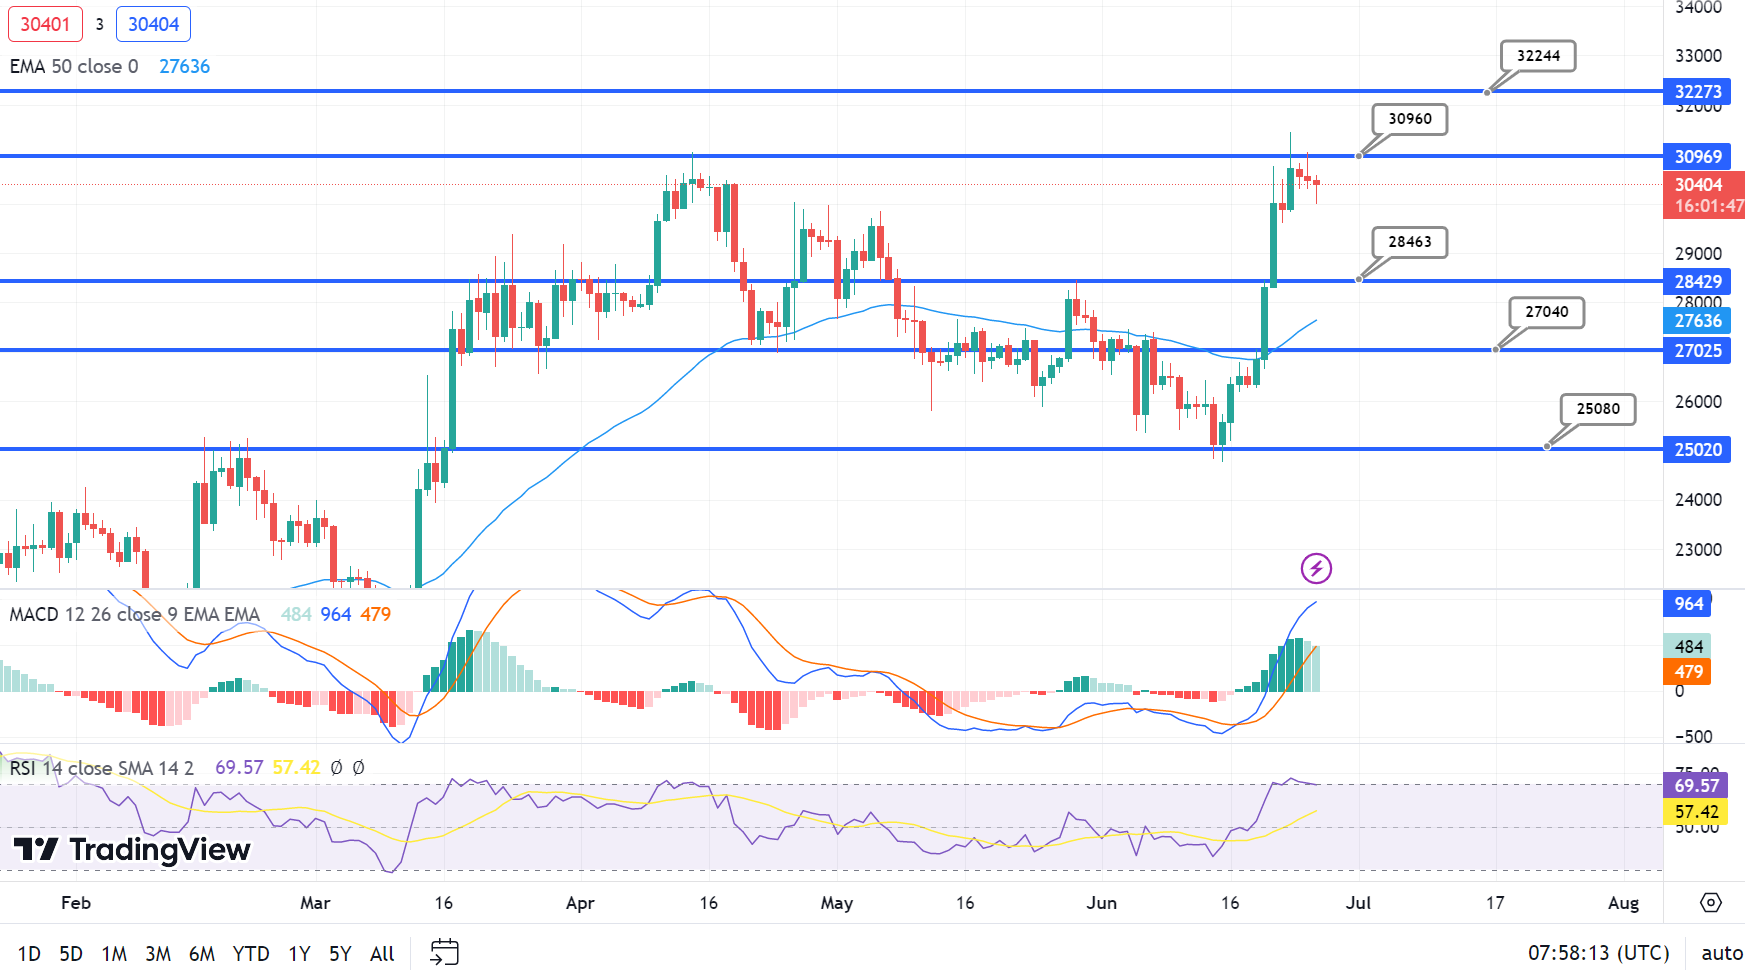Click the blue buy price 30404
This screenshot has width=1745, height=980.
click(x=153, y=24)
